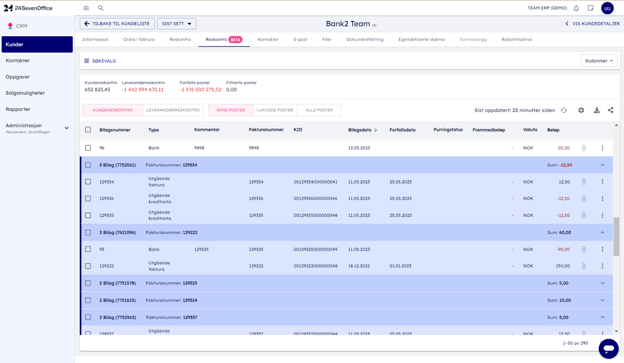Image resolution: width=624 pixels, height=363 pixels.
Task: Click Vis kundedetaljer link
Action: pos(593,24)
